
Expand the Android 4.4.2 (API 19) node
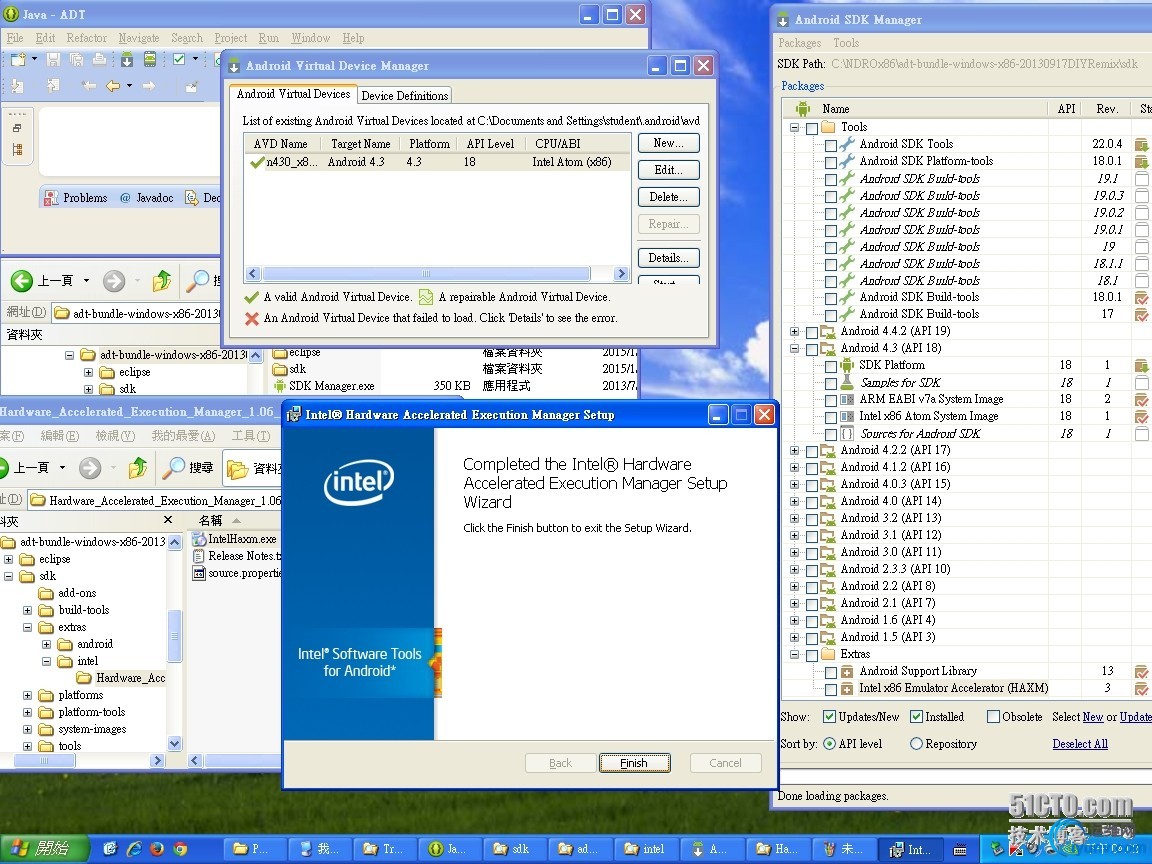point(795,331)
